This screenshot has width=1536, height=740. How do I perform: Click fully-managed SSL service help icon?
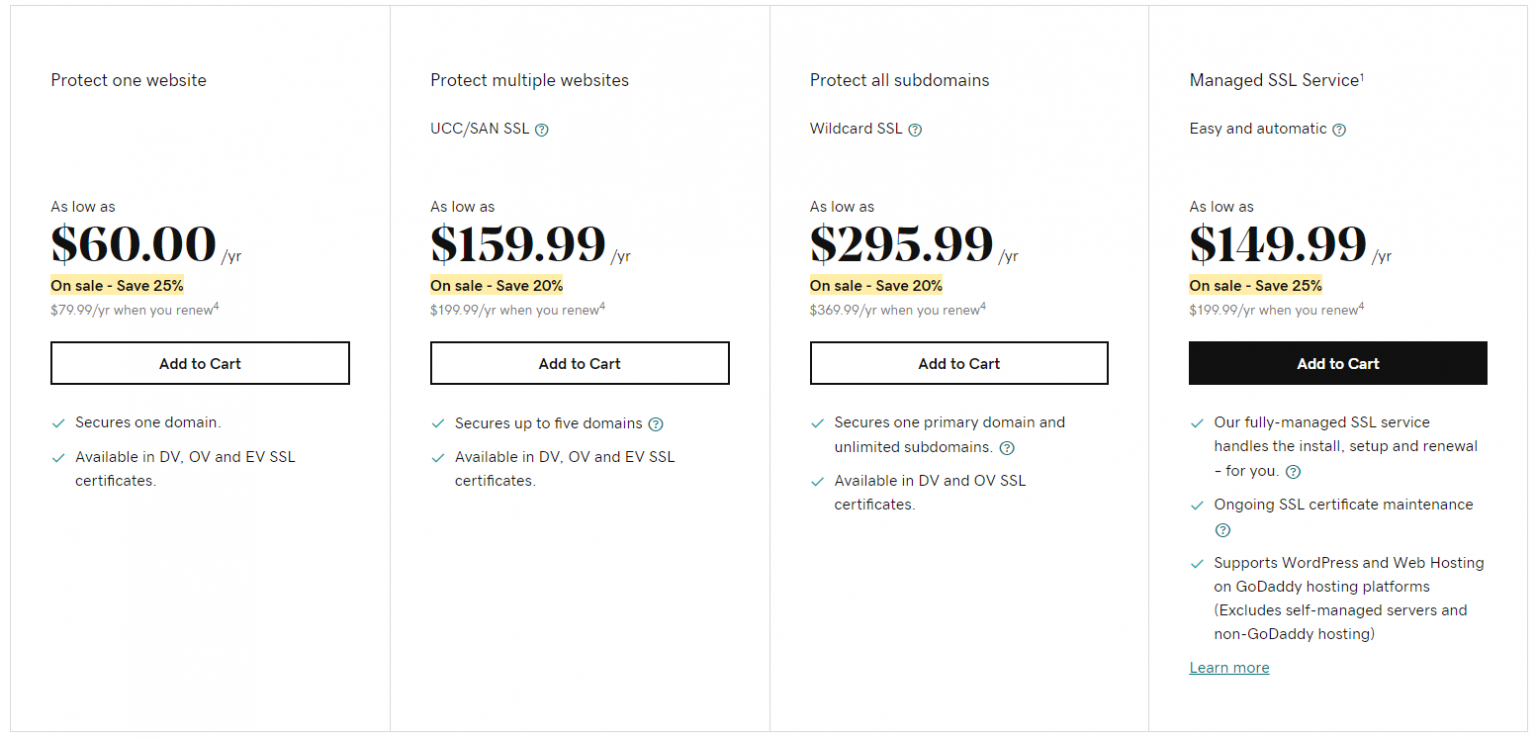[1292, 470]
